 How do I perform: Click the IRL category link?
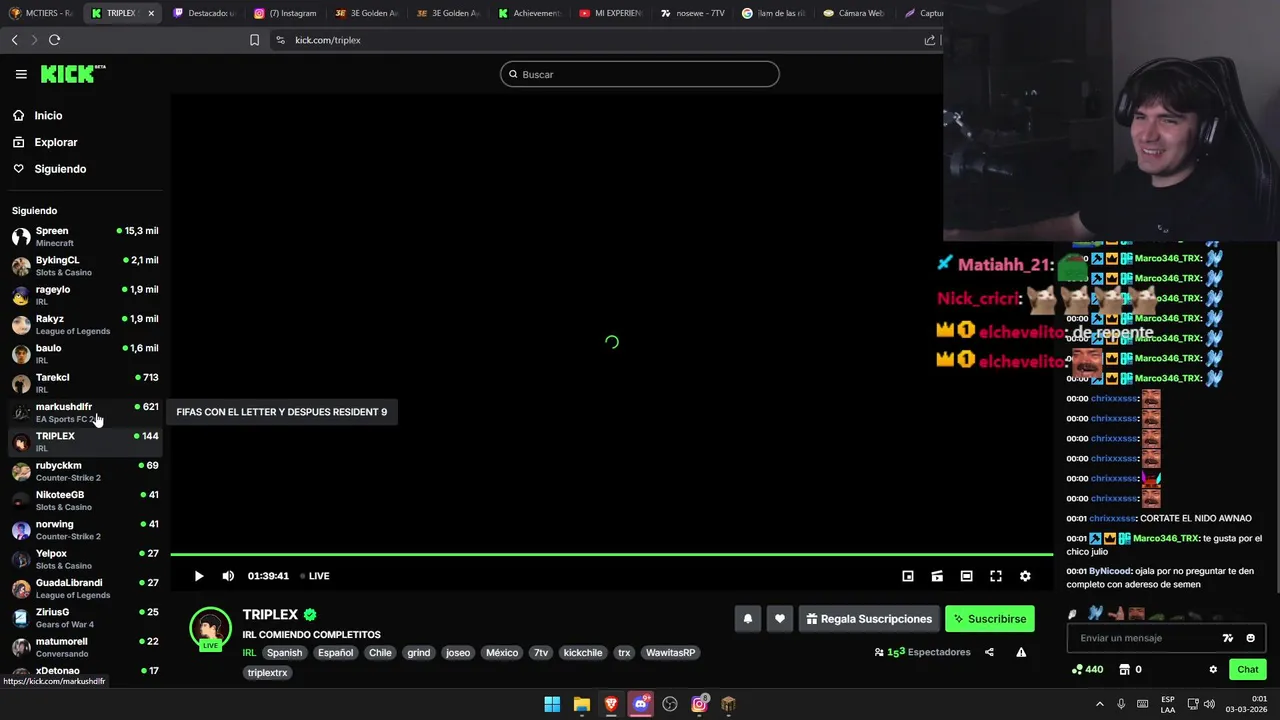tap(249, 653)
